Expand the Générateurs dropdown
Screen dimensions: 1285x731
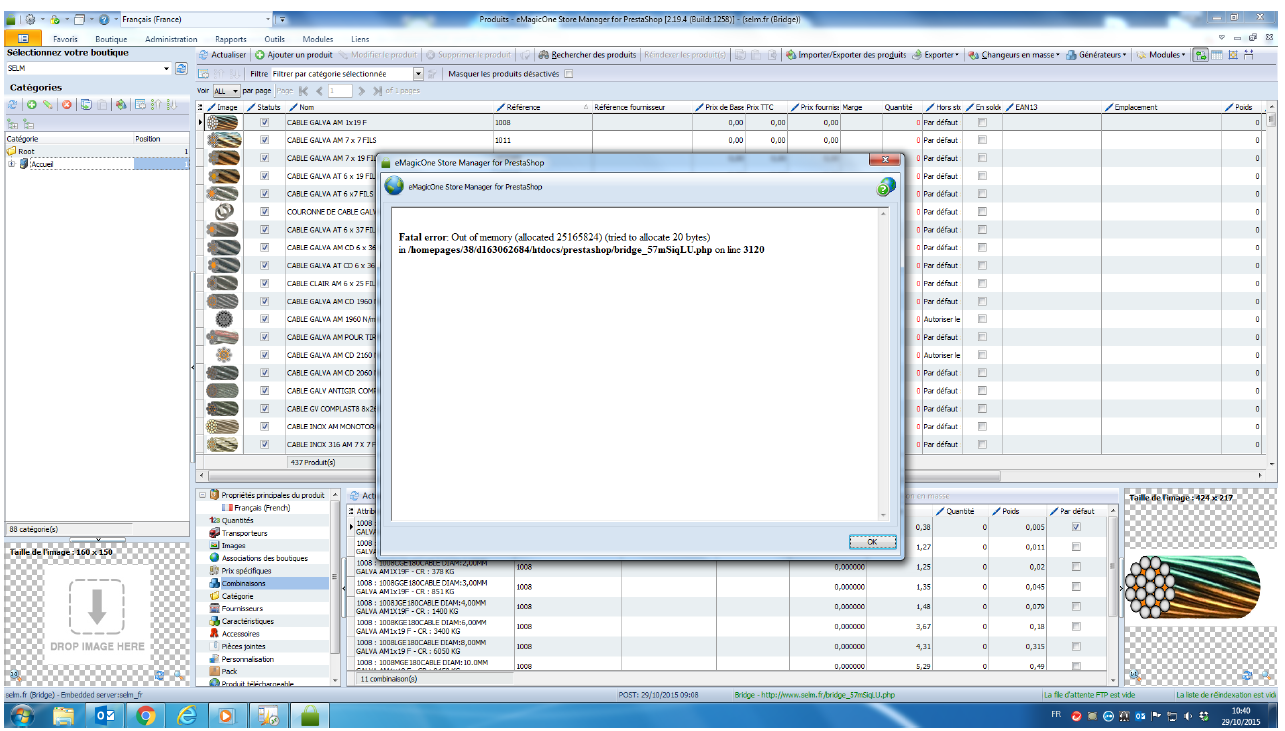pos(1096,55)
